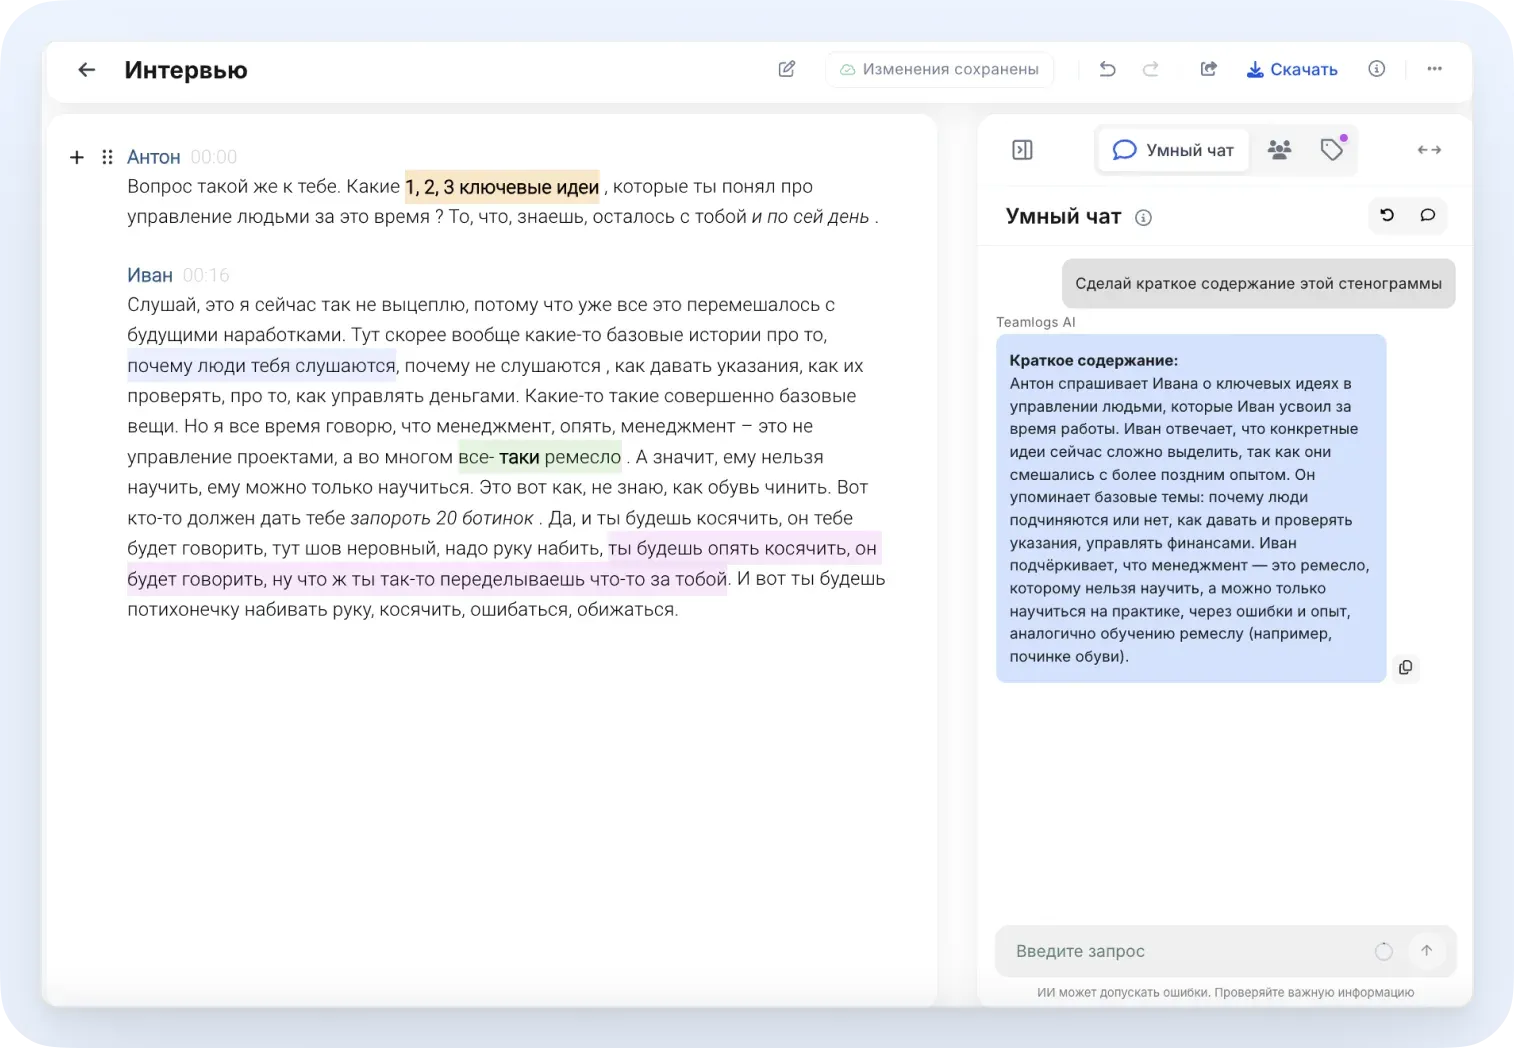
Task: Open the three-dot more options menu
Action: click(x=1435, y=69)
